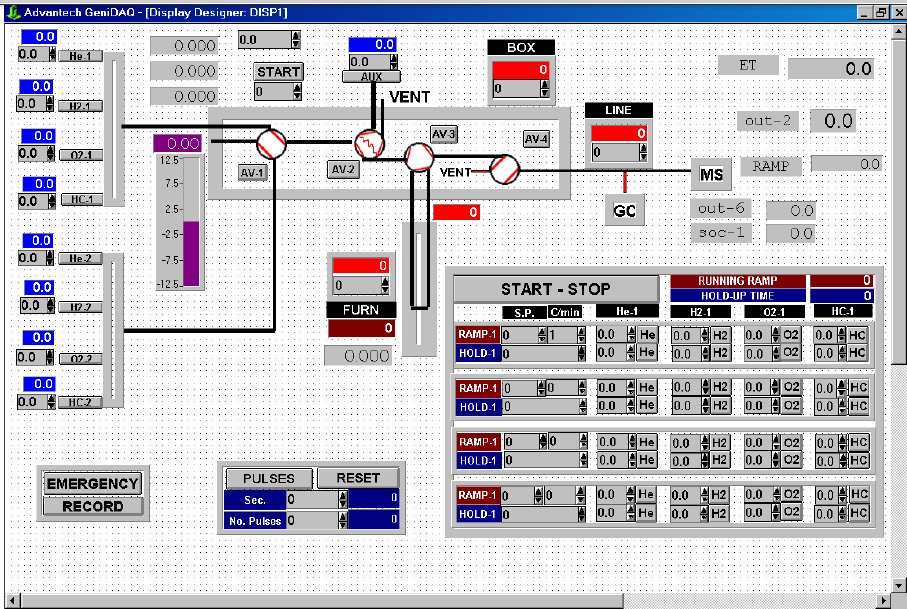907x609 pixels.
Task: Click the first HOLD-1 time input field
Action: (540, 353)
